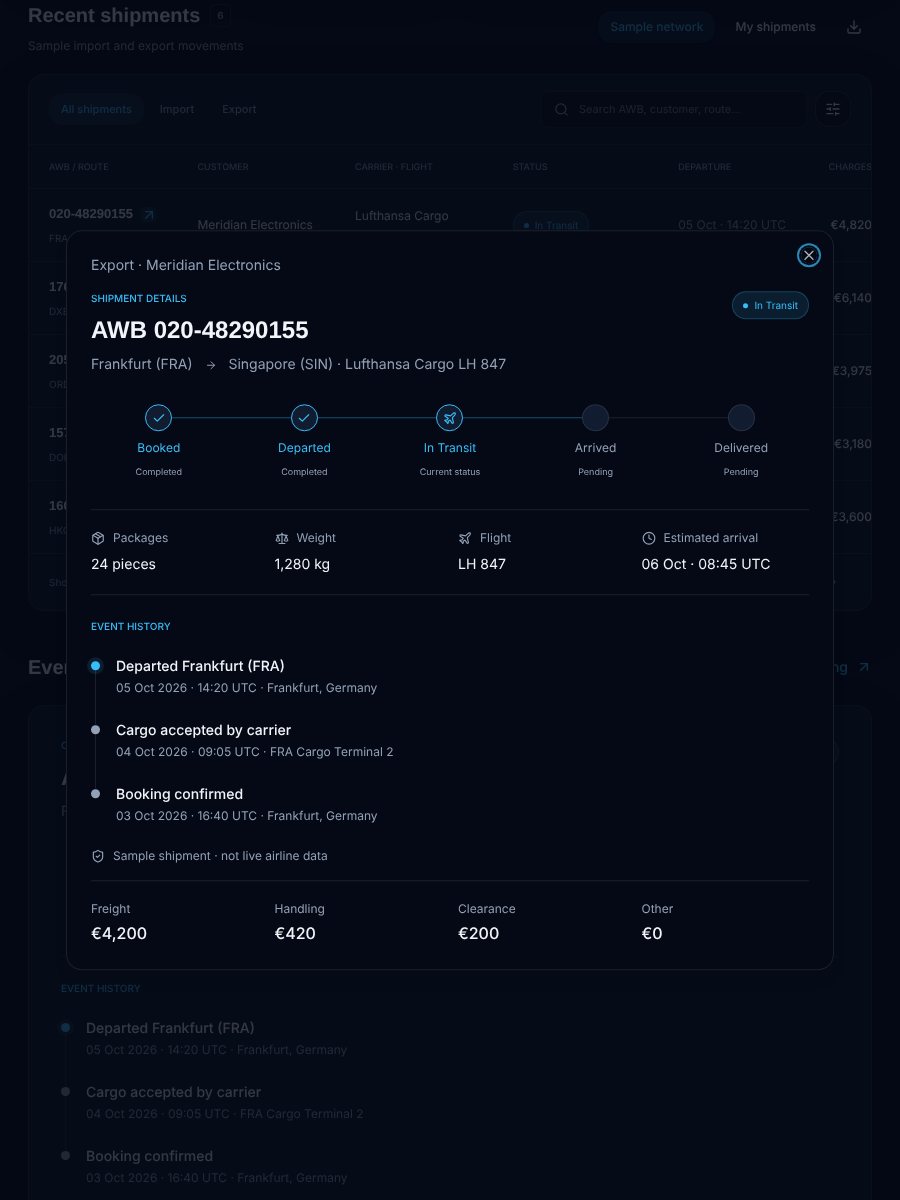Click the Departed Frankfurt event dot in dialog
Screen dimensions: 900x1200
click(x=95, y=666)
